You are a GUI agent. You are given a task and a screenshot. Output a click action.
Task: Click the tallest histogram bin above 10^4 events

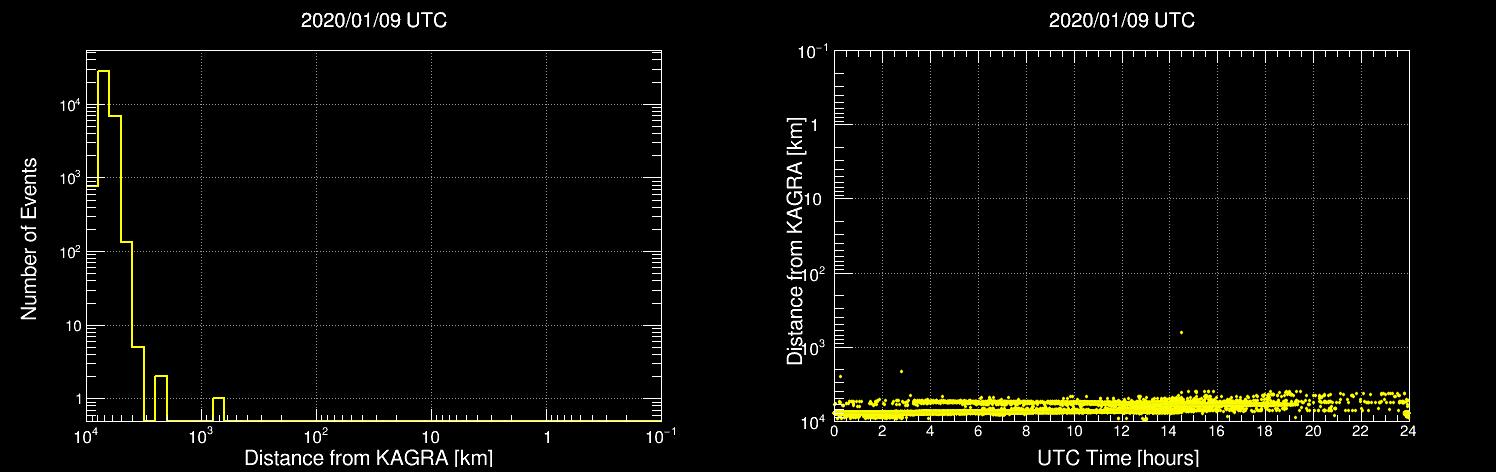click(x=103, y=246)
